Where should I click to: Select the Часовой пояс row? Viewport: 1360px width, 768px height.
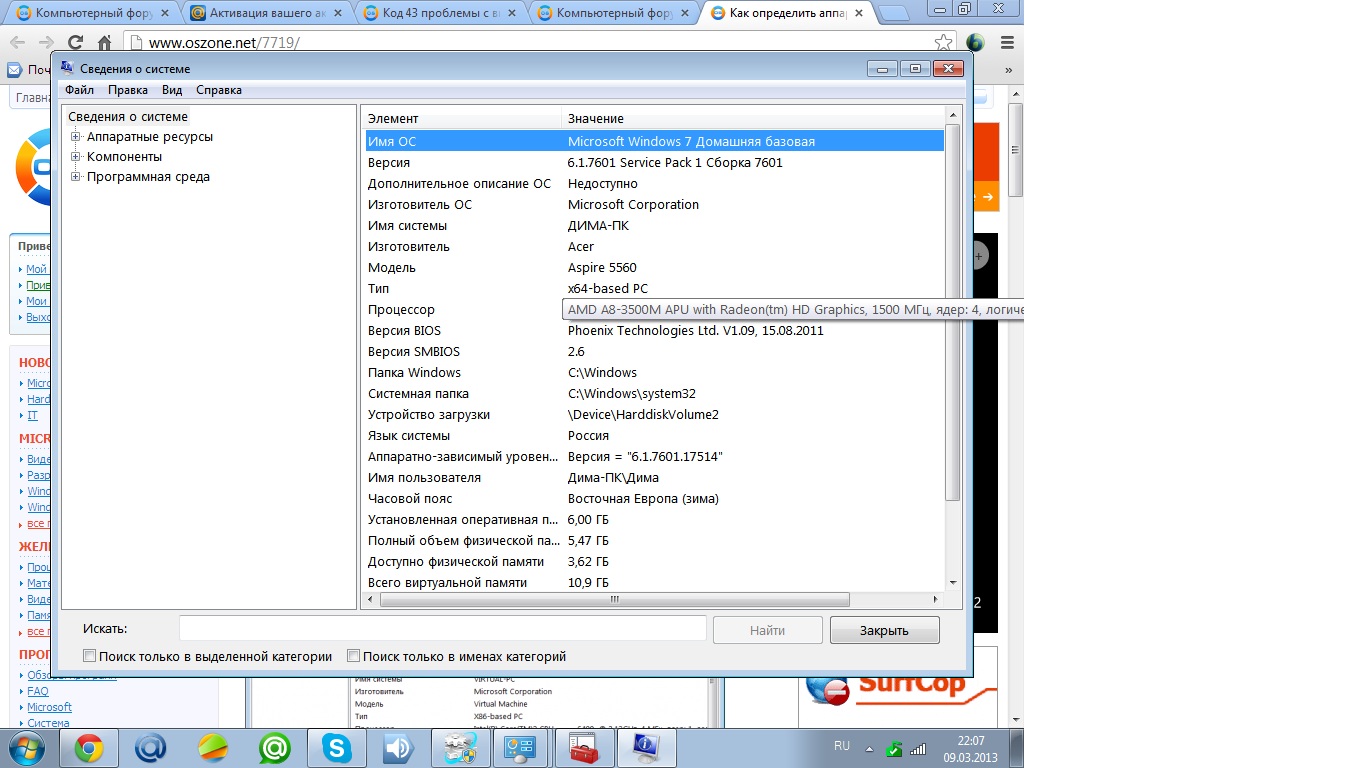tap(653, 498)
